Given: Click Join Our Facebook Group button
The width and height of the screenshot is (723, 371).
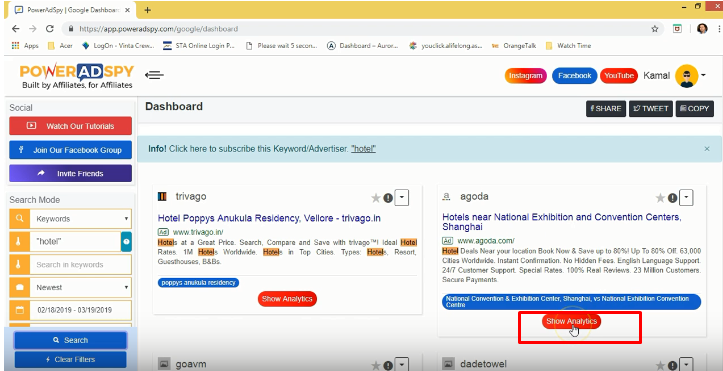Looking at the screenshot, I should 70,150.
